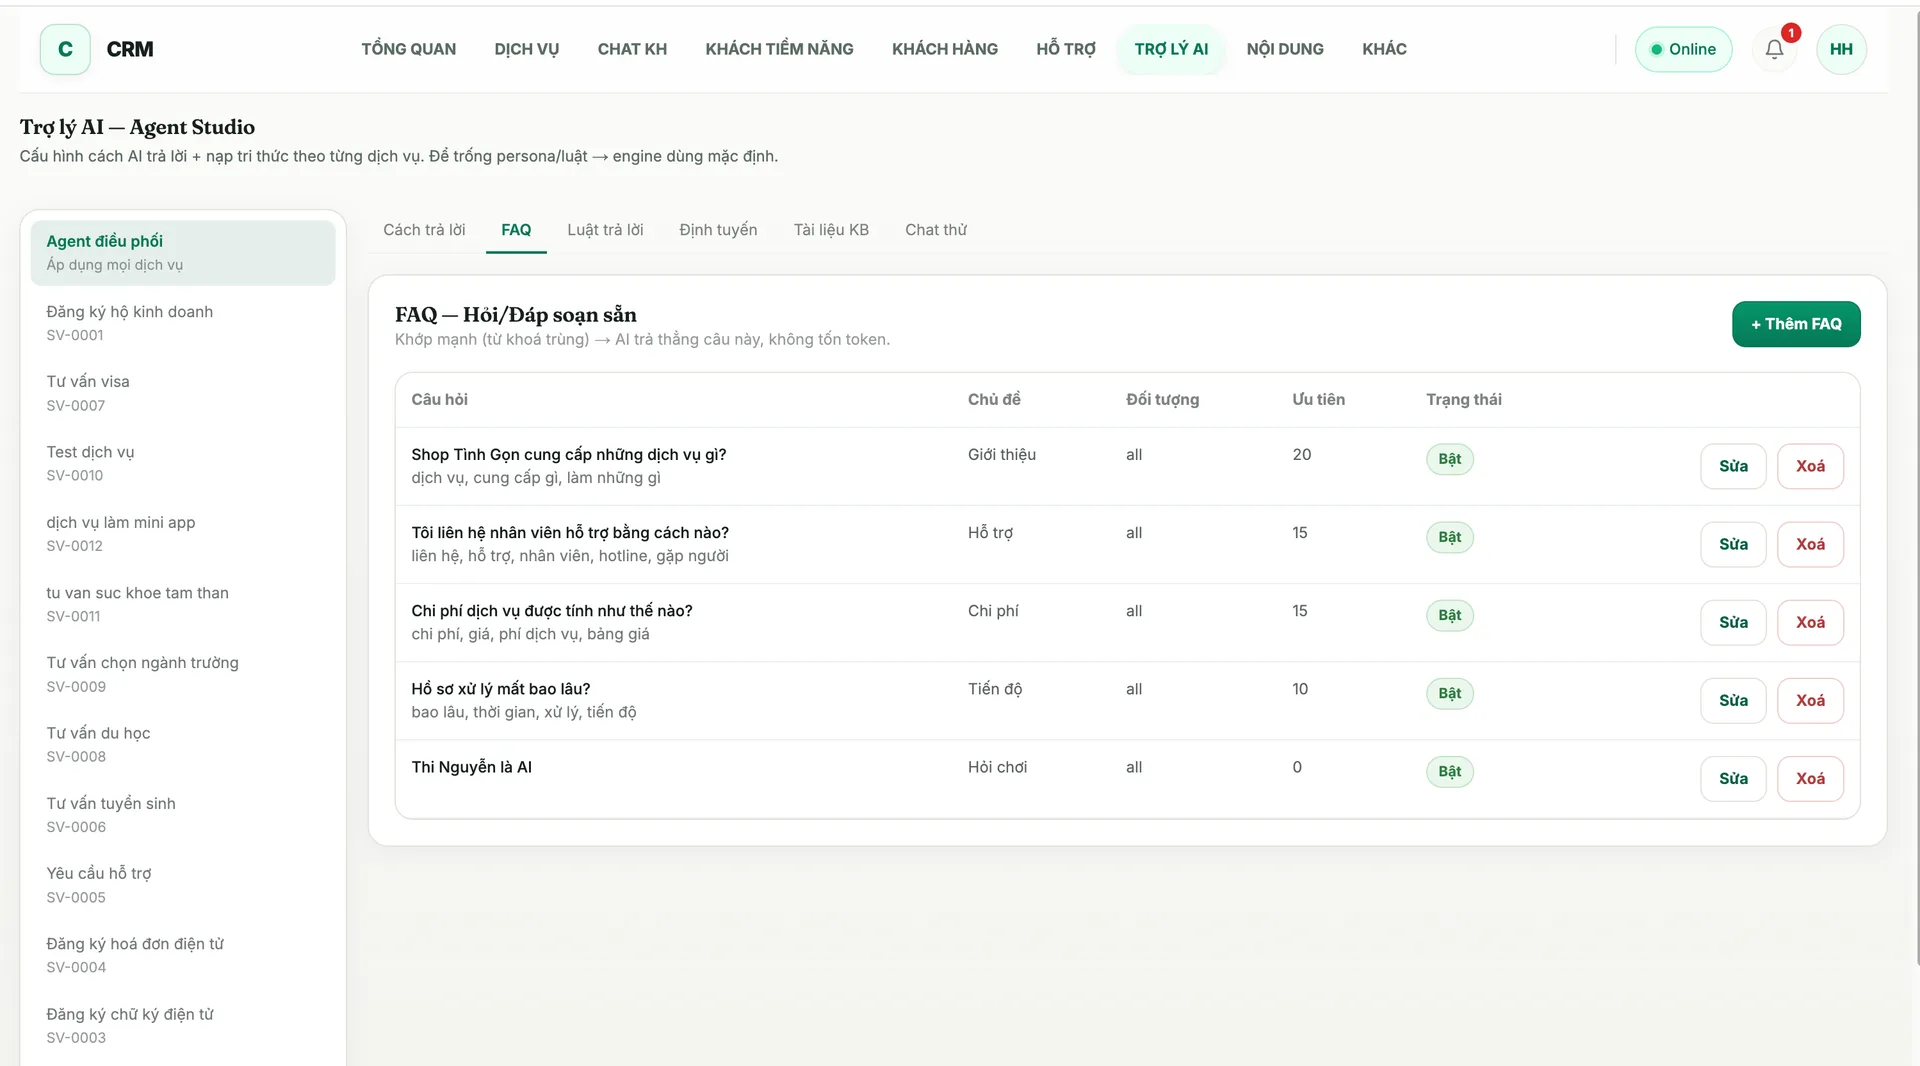Delete the Tôi liên hệ nhân viên FAQ
The height and width of the screenshot is (1066, 1920).
point(1810,544)
